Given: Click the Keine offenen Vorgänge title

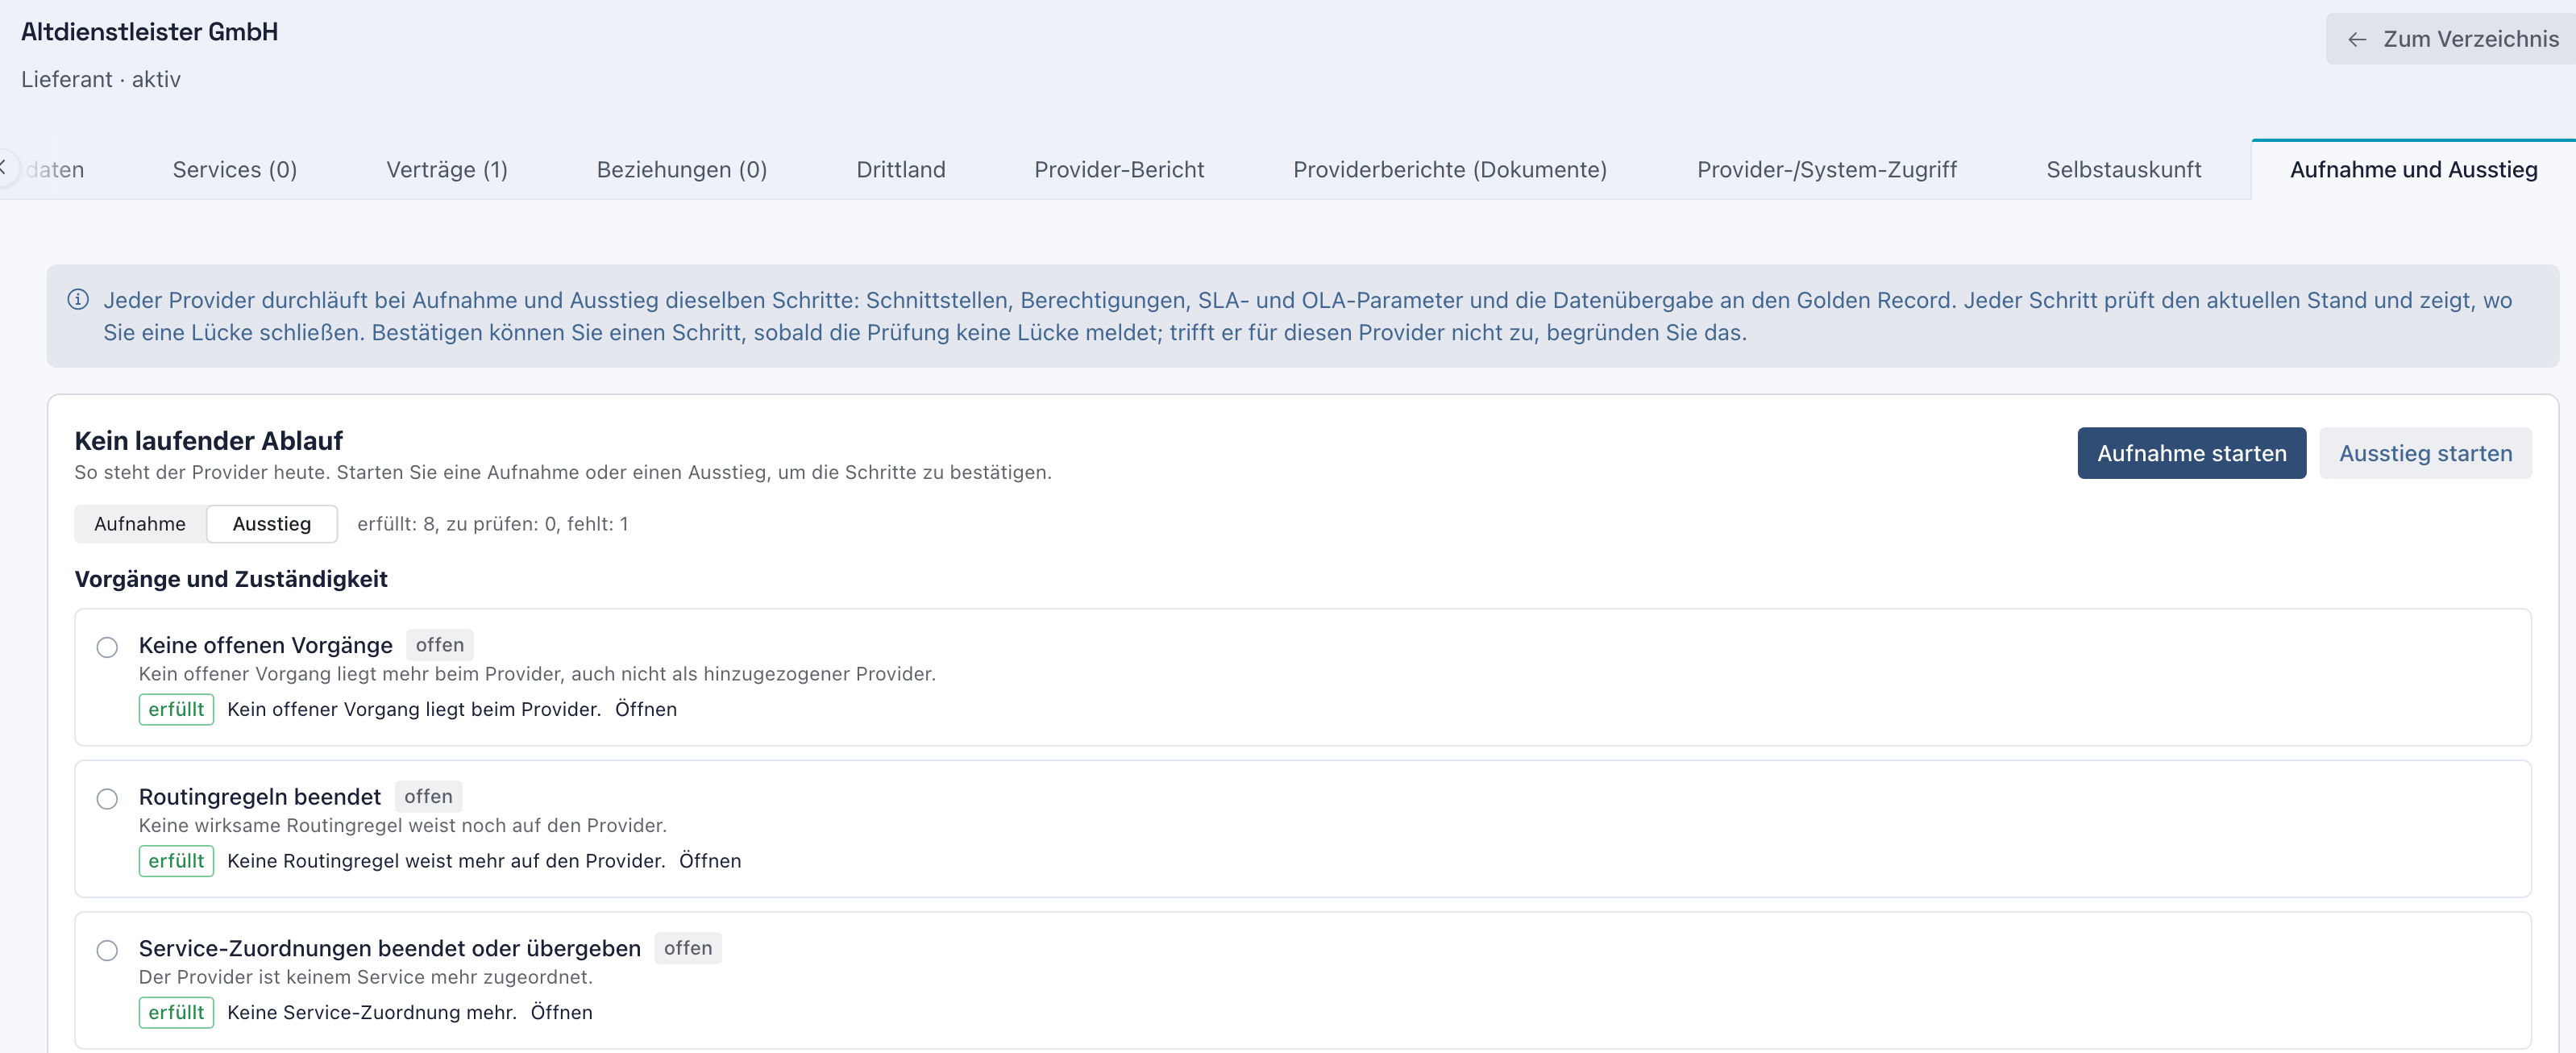Looking at the screenshot, I should pos(266,645).
